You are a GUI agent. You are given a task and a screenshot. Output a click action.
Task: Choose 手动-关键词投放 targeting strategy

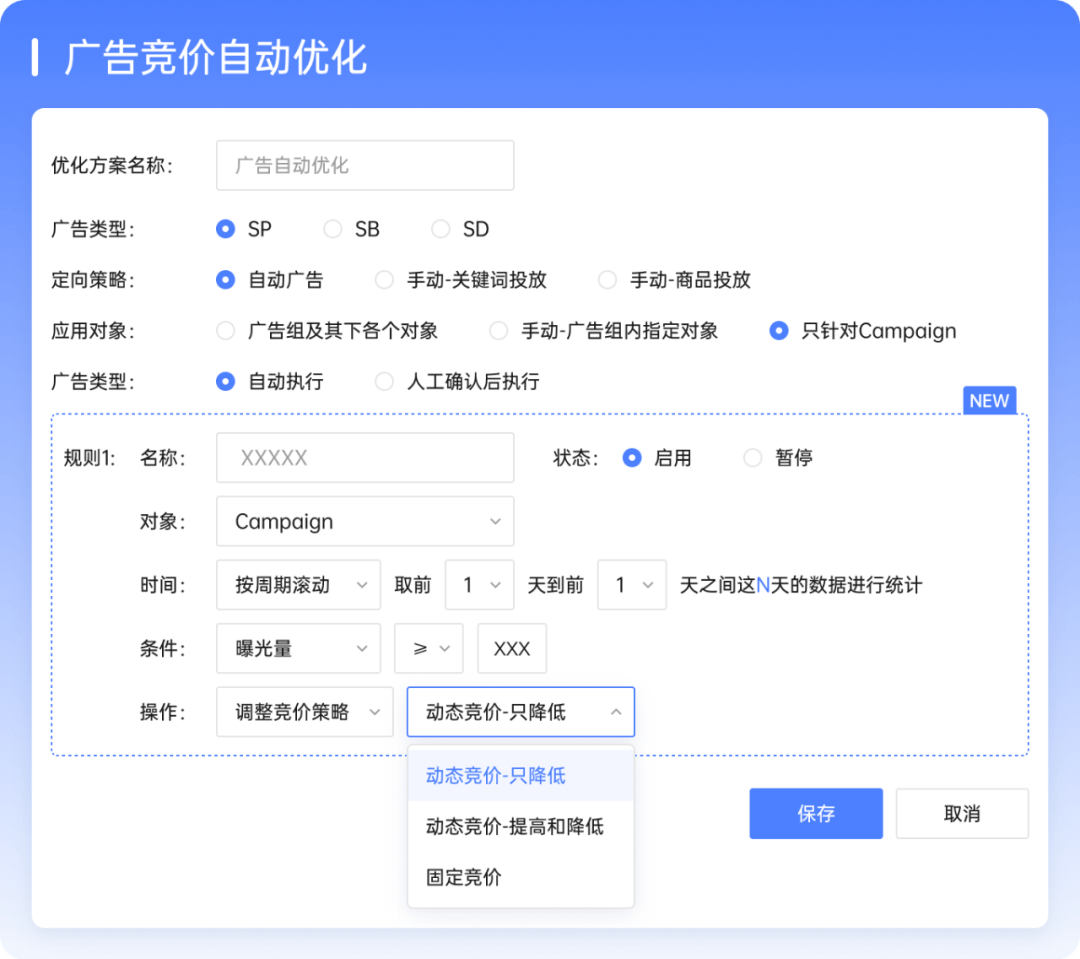click(384, 280)
